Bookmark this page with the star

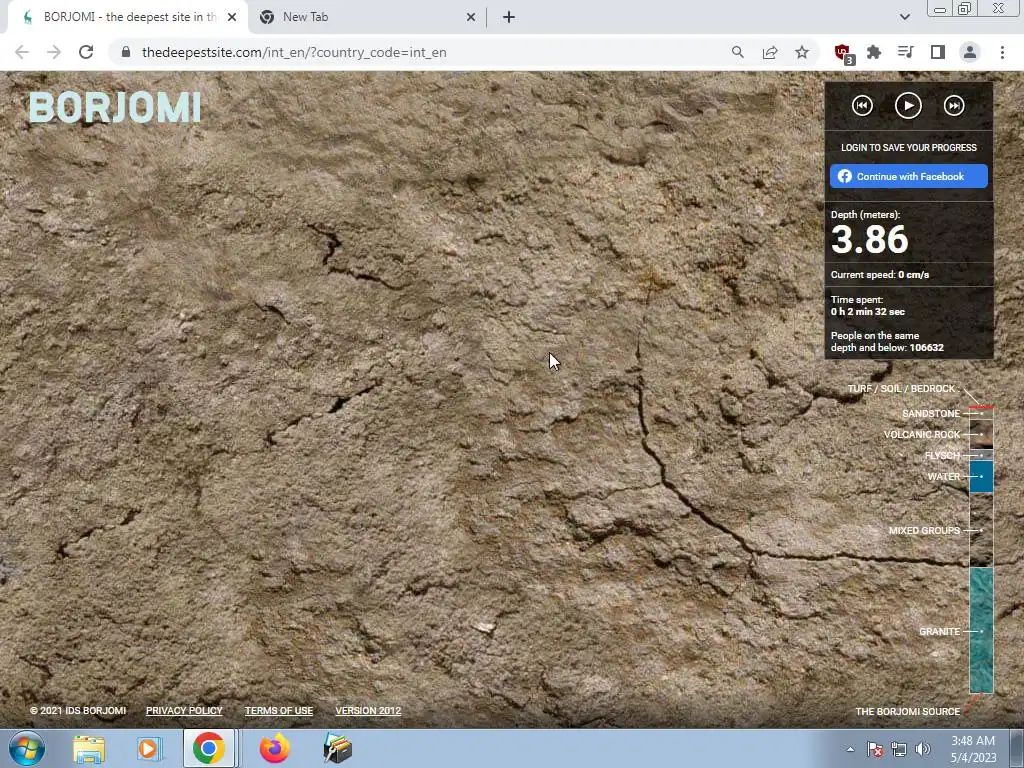802,52
